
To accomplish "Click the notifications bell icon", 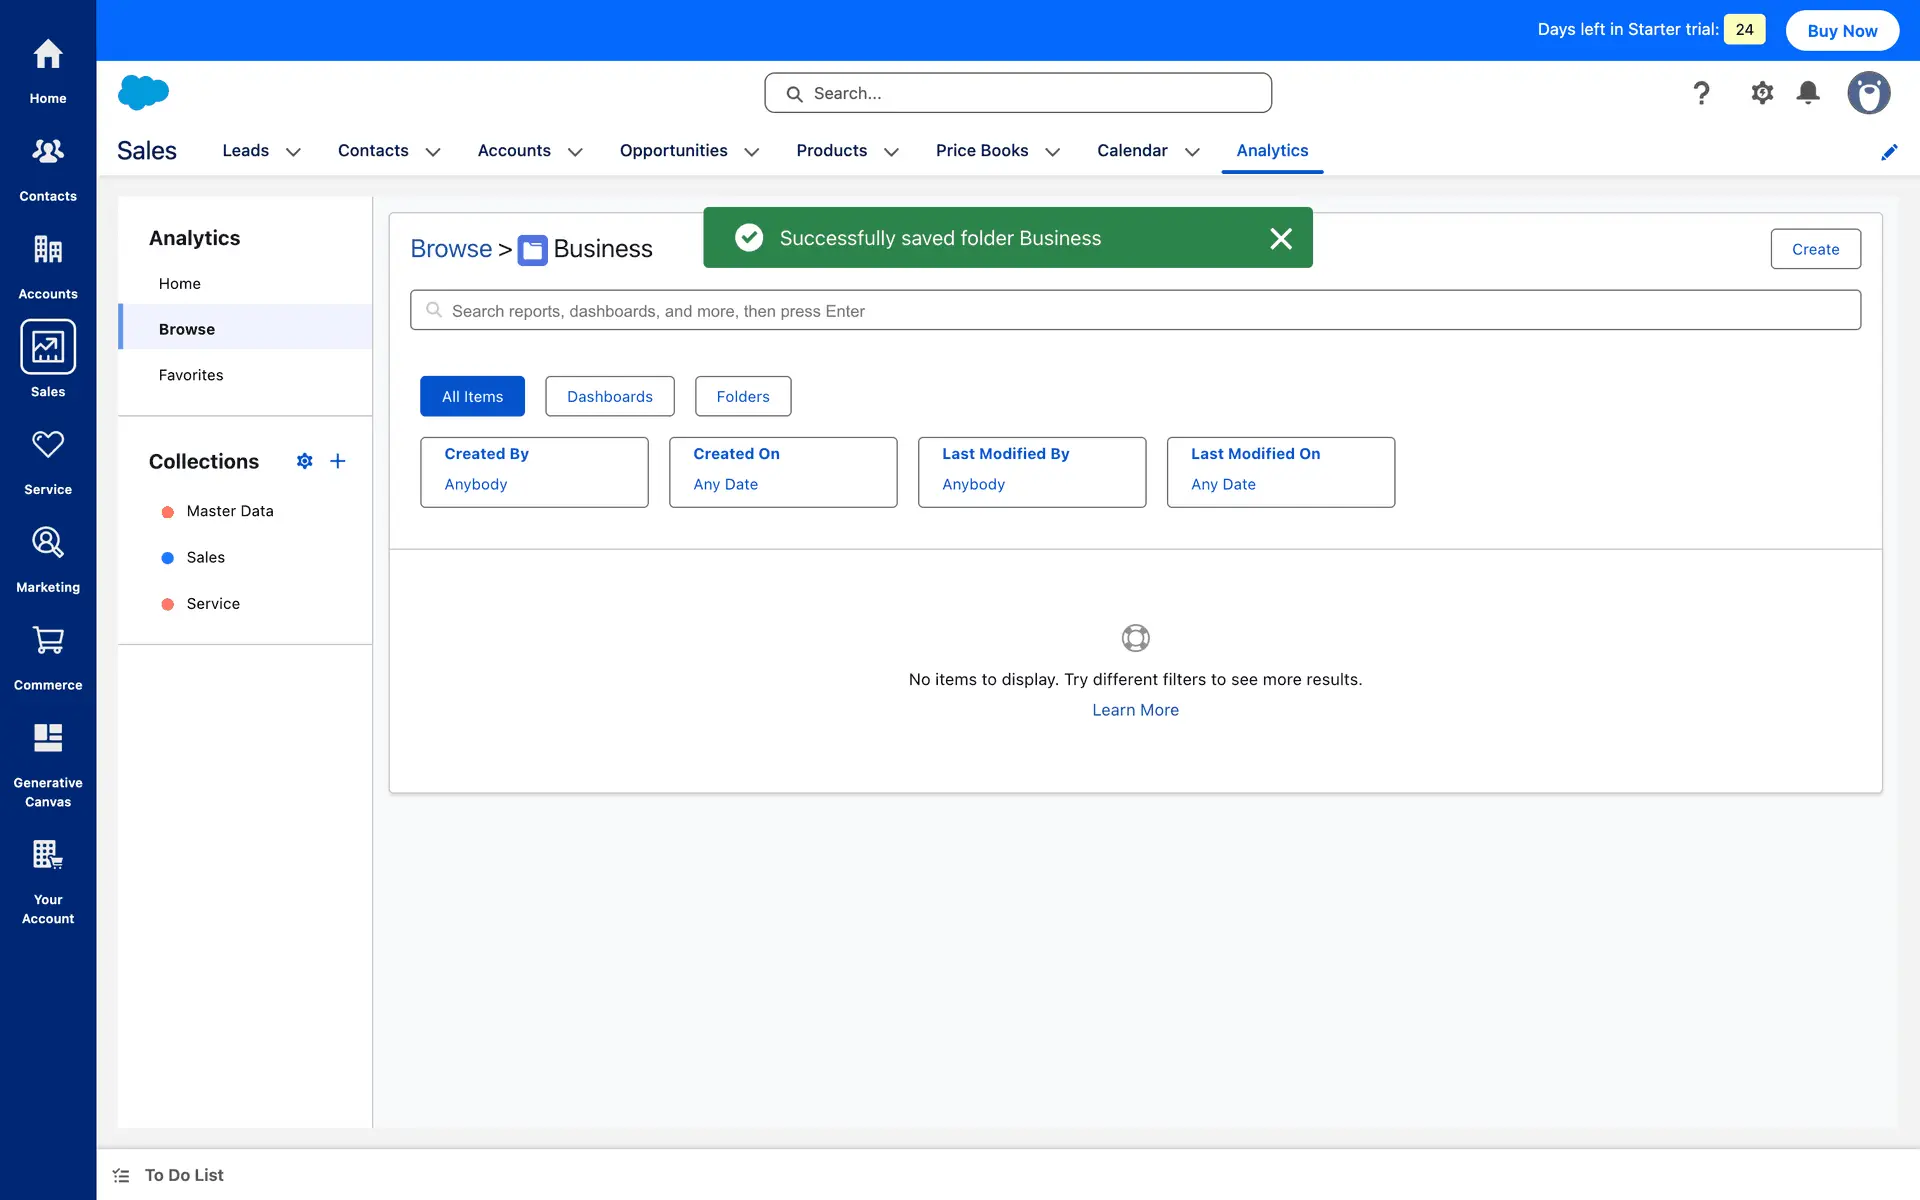I will click(x=1808, y=93).
